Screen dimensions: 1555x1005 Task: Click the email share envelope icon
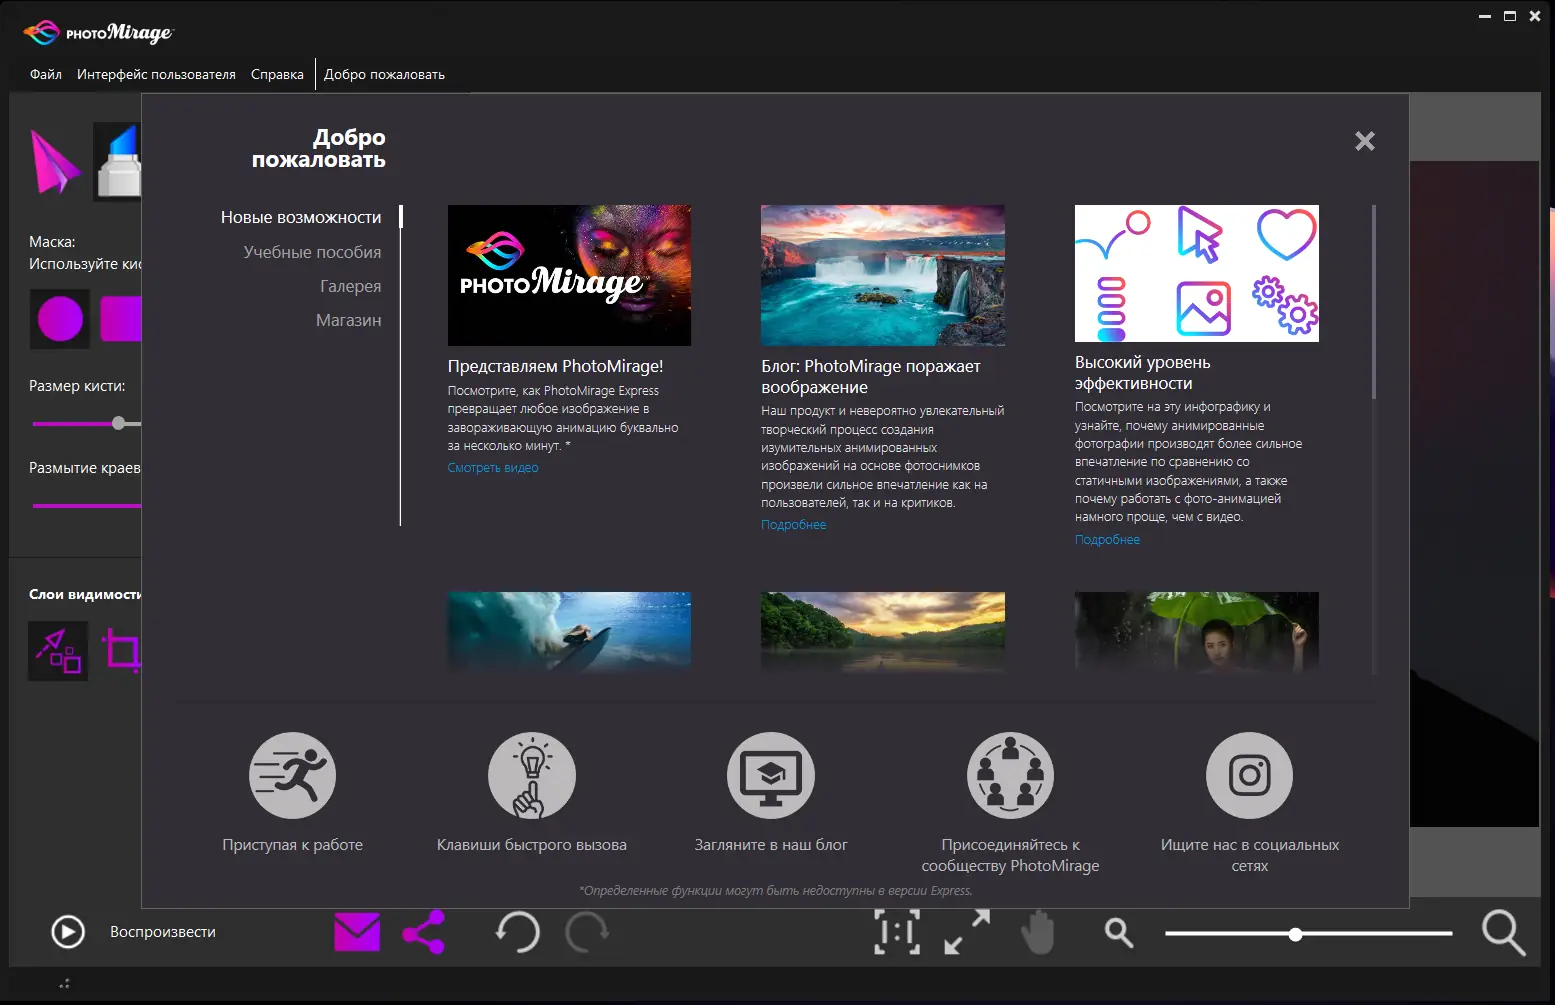(357, 932)
